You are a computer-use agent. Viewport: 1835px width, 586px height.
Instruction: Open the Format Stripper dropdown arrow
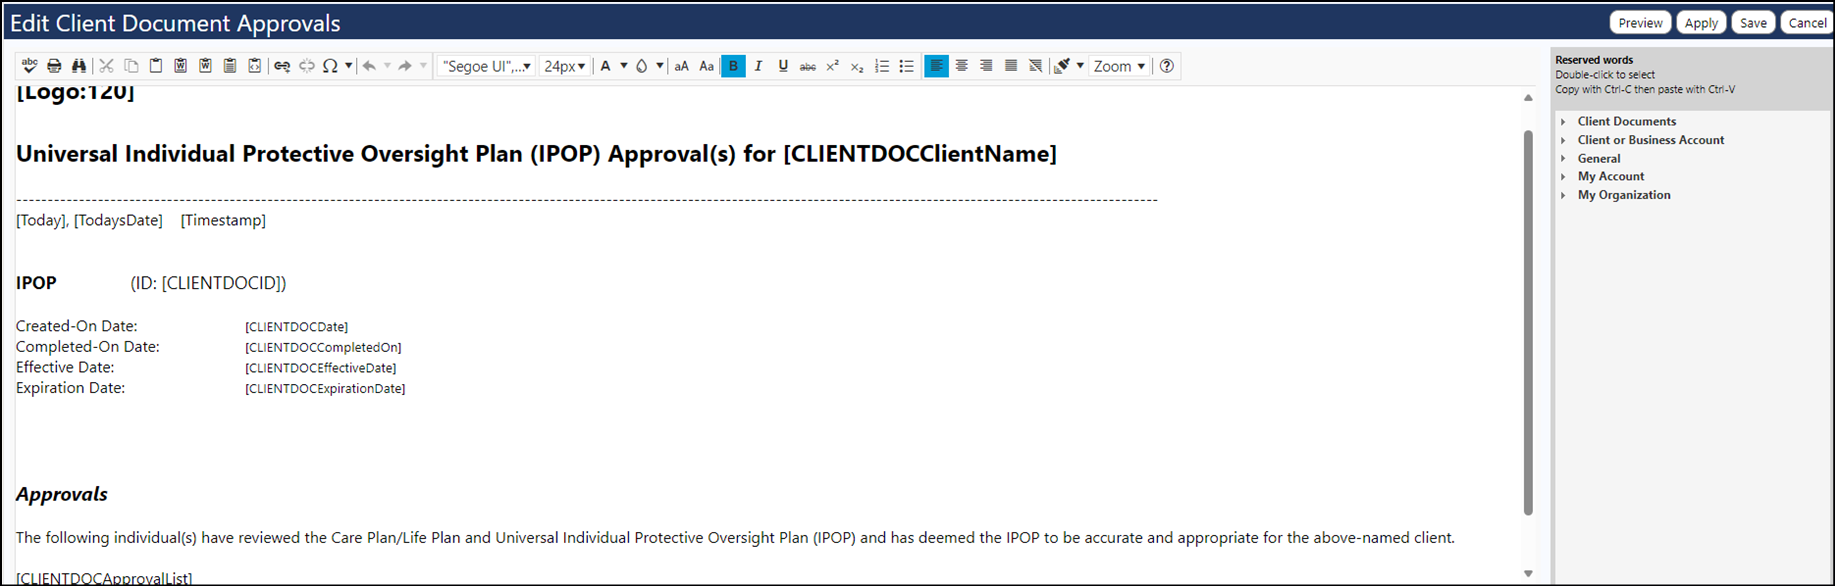[1080, 66]
